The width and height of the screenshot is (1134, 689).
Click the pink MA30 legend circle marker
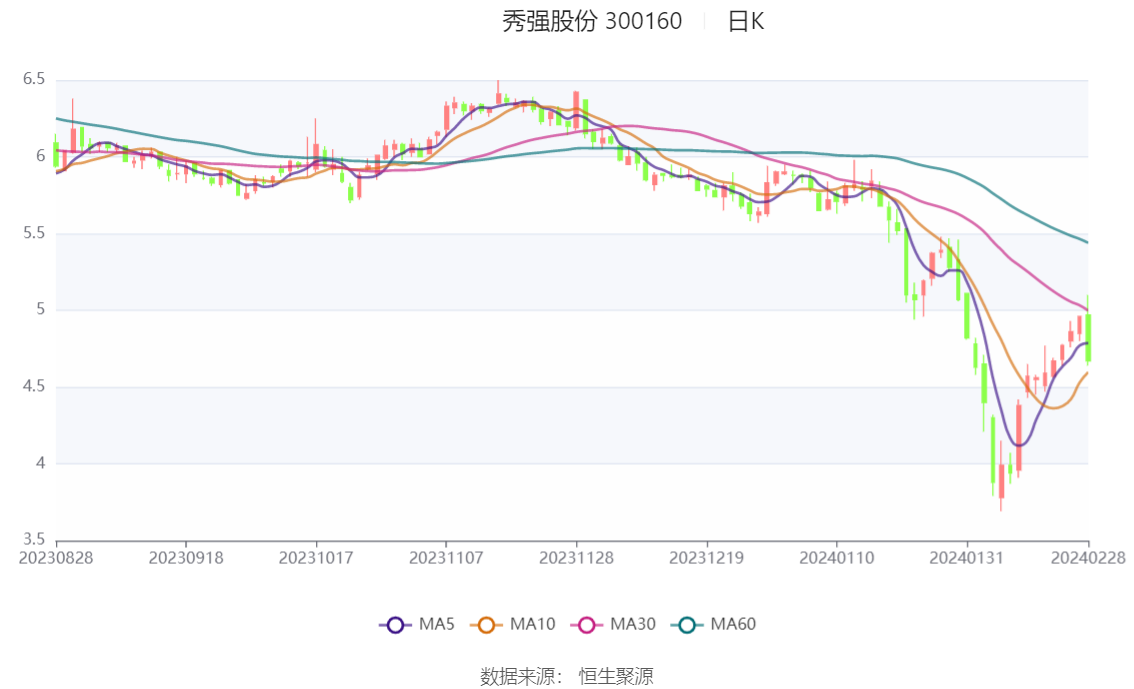point(587,625)
